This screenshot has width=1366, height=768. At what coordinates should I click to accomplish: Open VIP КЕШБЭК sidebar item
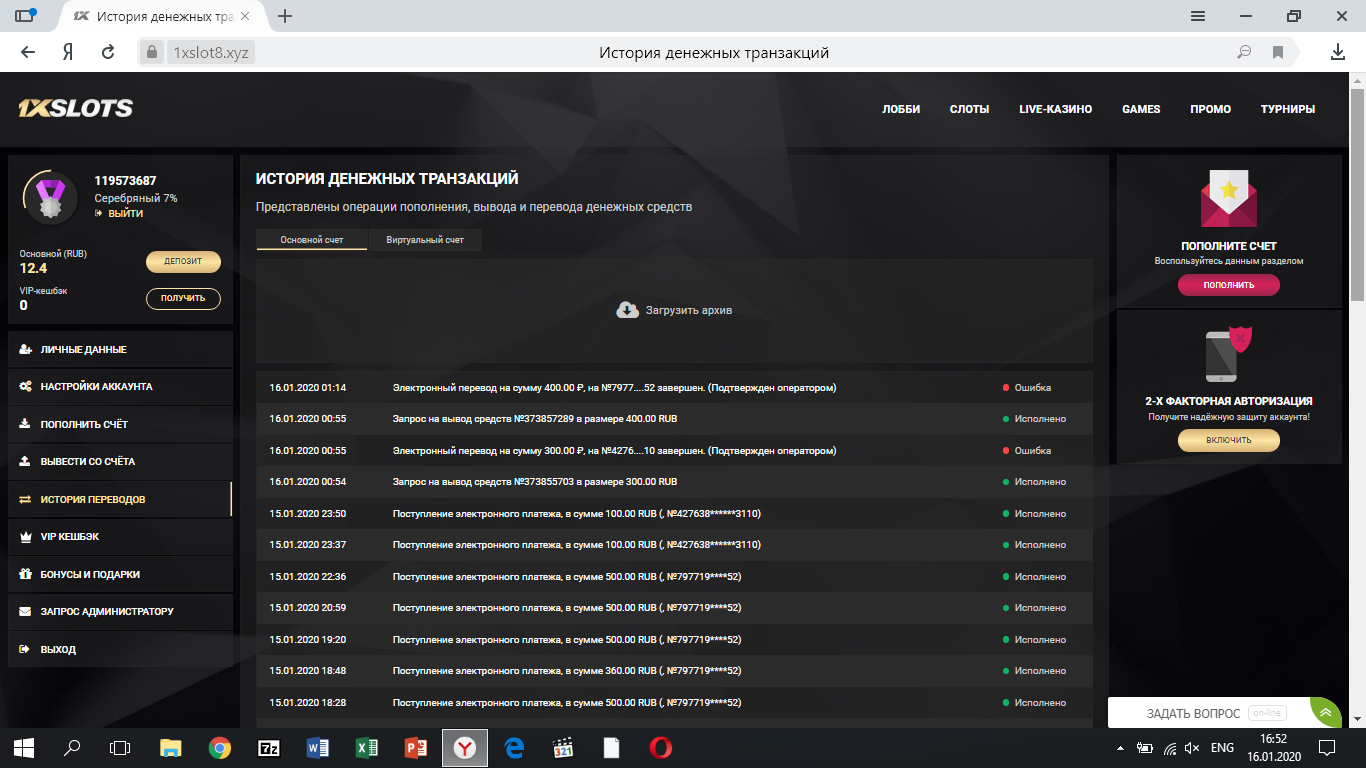click(120, 536)
